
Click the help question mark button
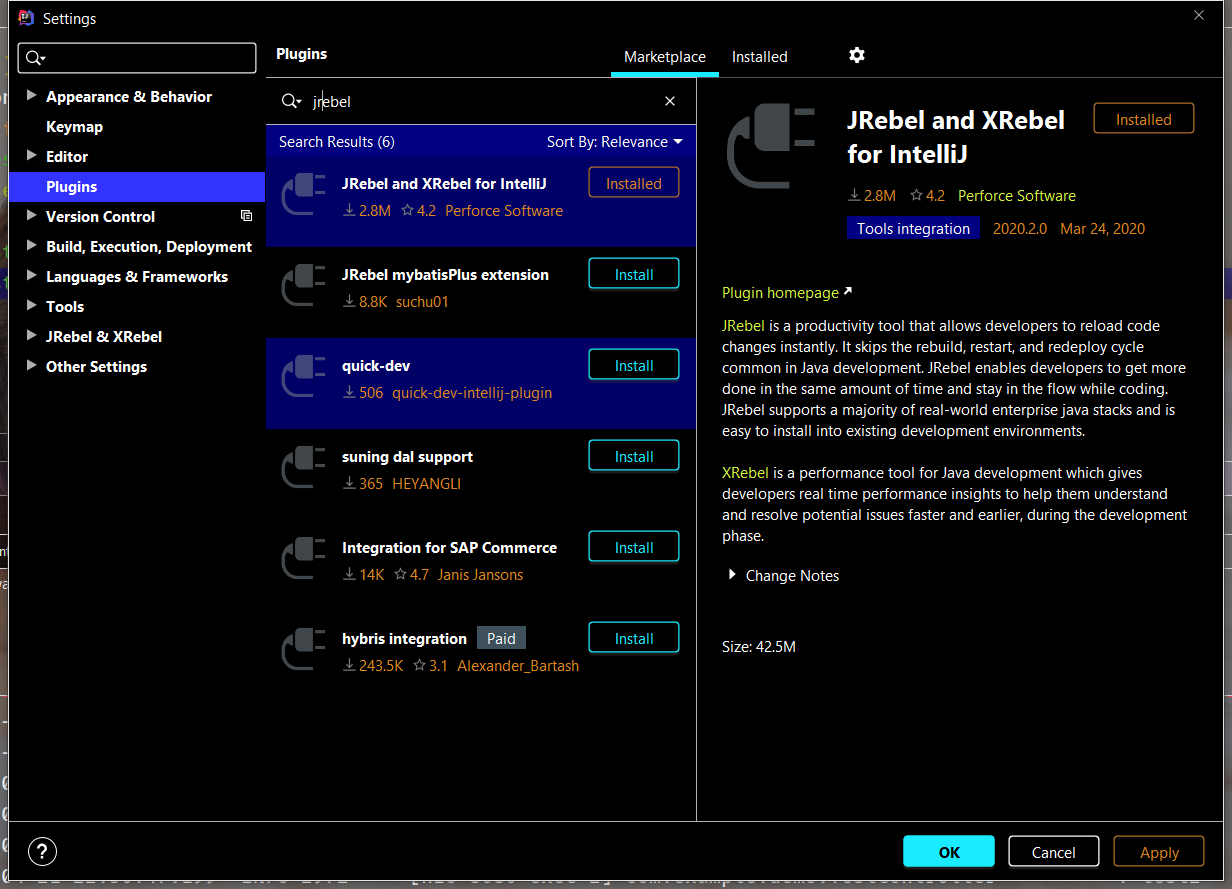42,851
